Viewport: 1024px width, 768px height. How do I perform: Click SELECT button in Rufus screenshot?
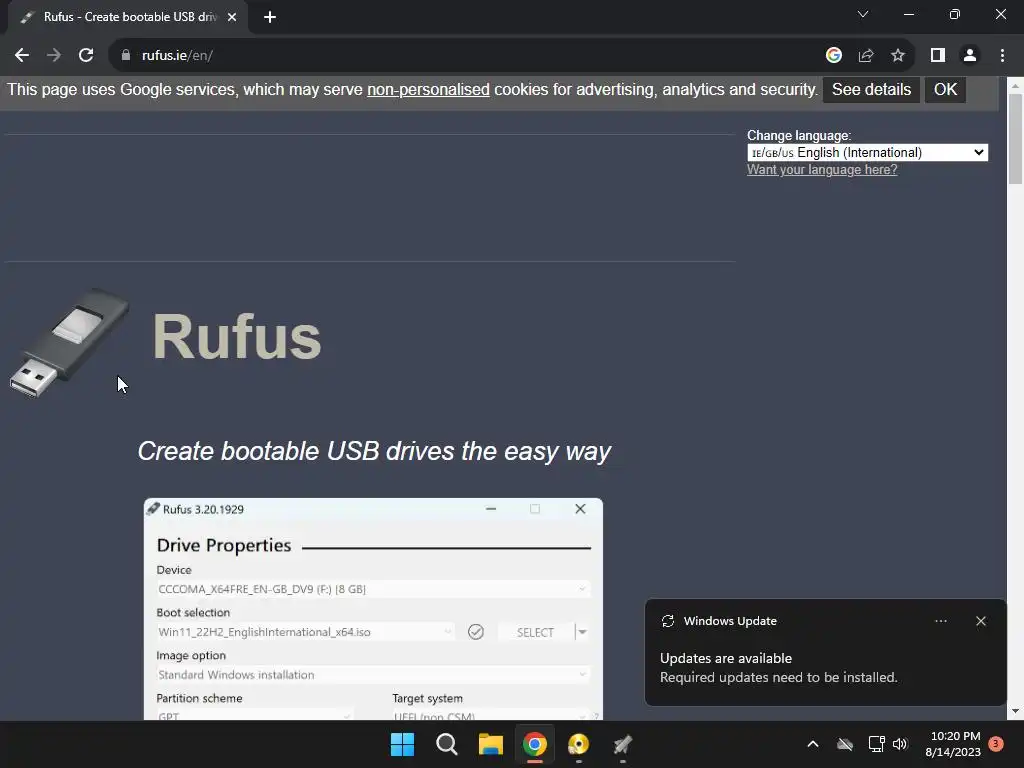[535, 632]
